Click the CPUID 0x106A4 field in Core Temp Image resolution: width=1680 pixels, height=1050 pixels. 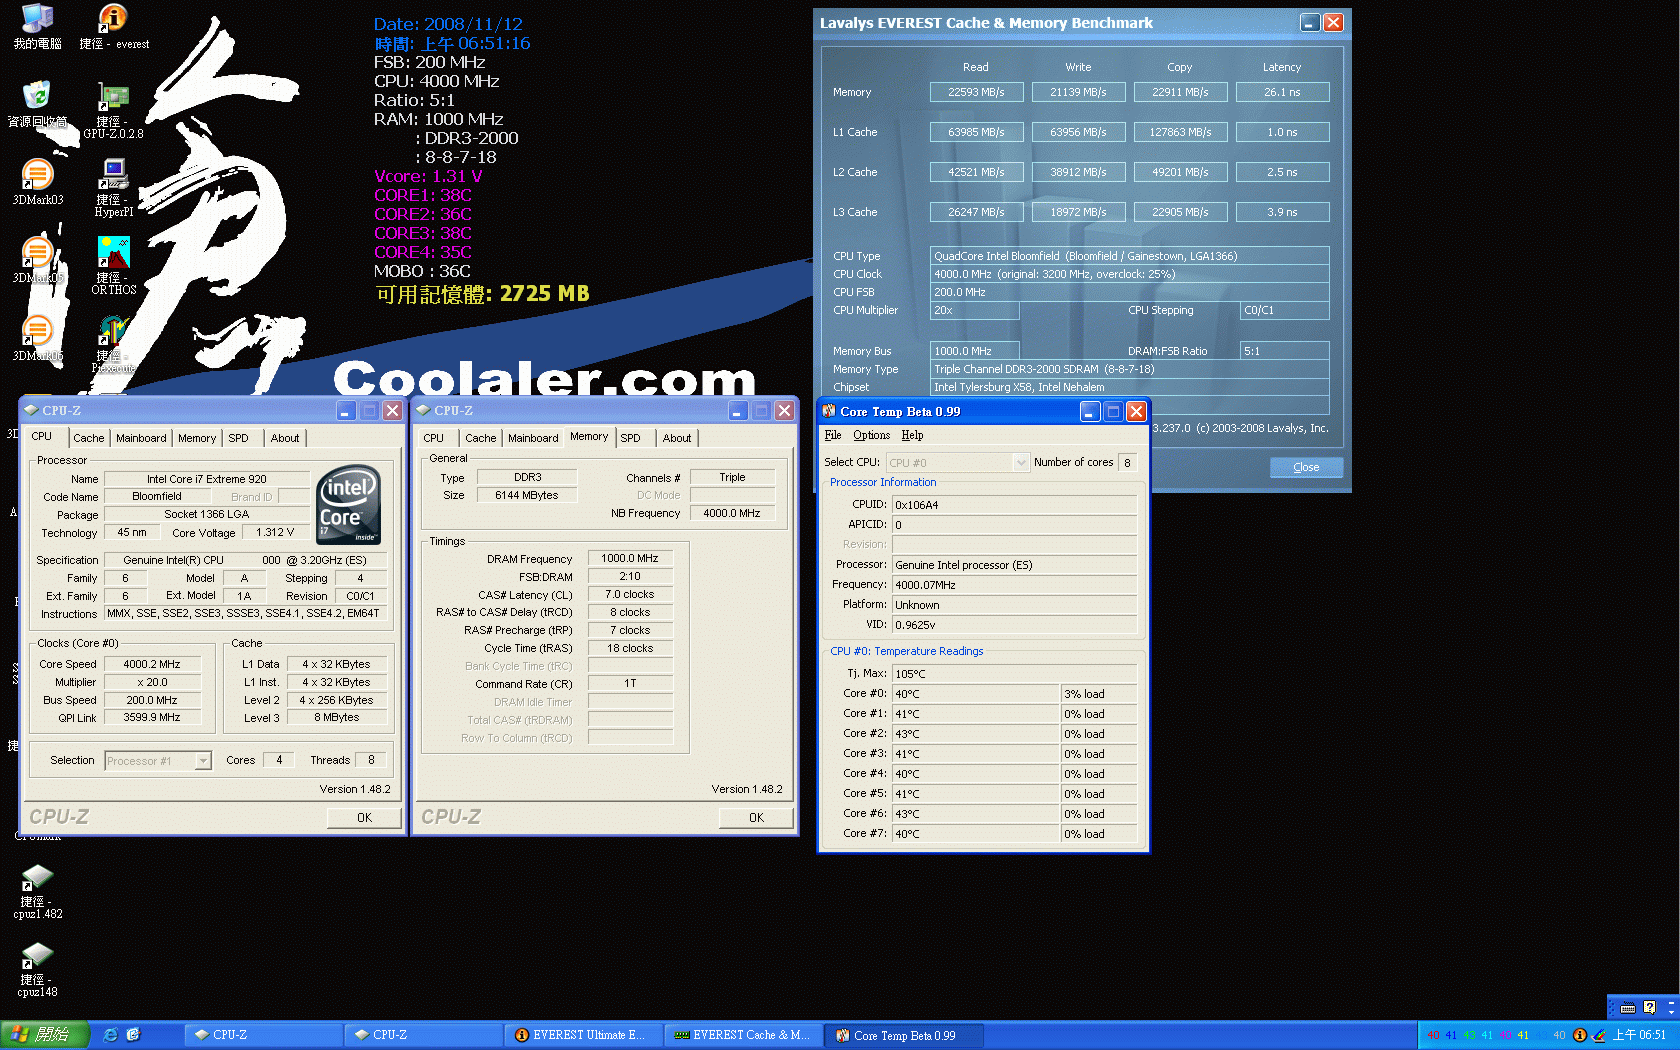[1014, 505]
